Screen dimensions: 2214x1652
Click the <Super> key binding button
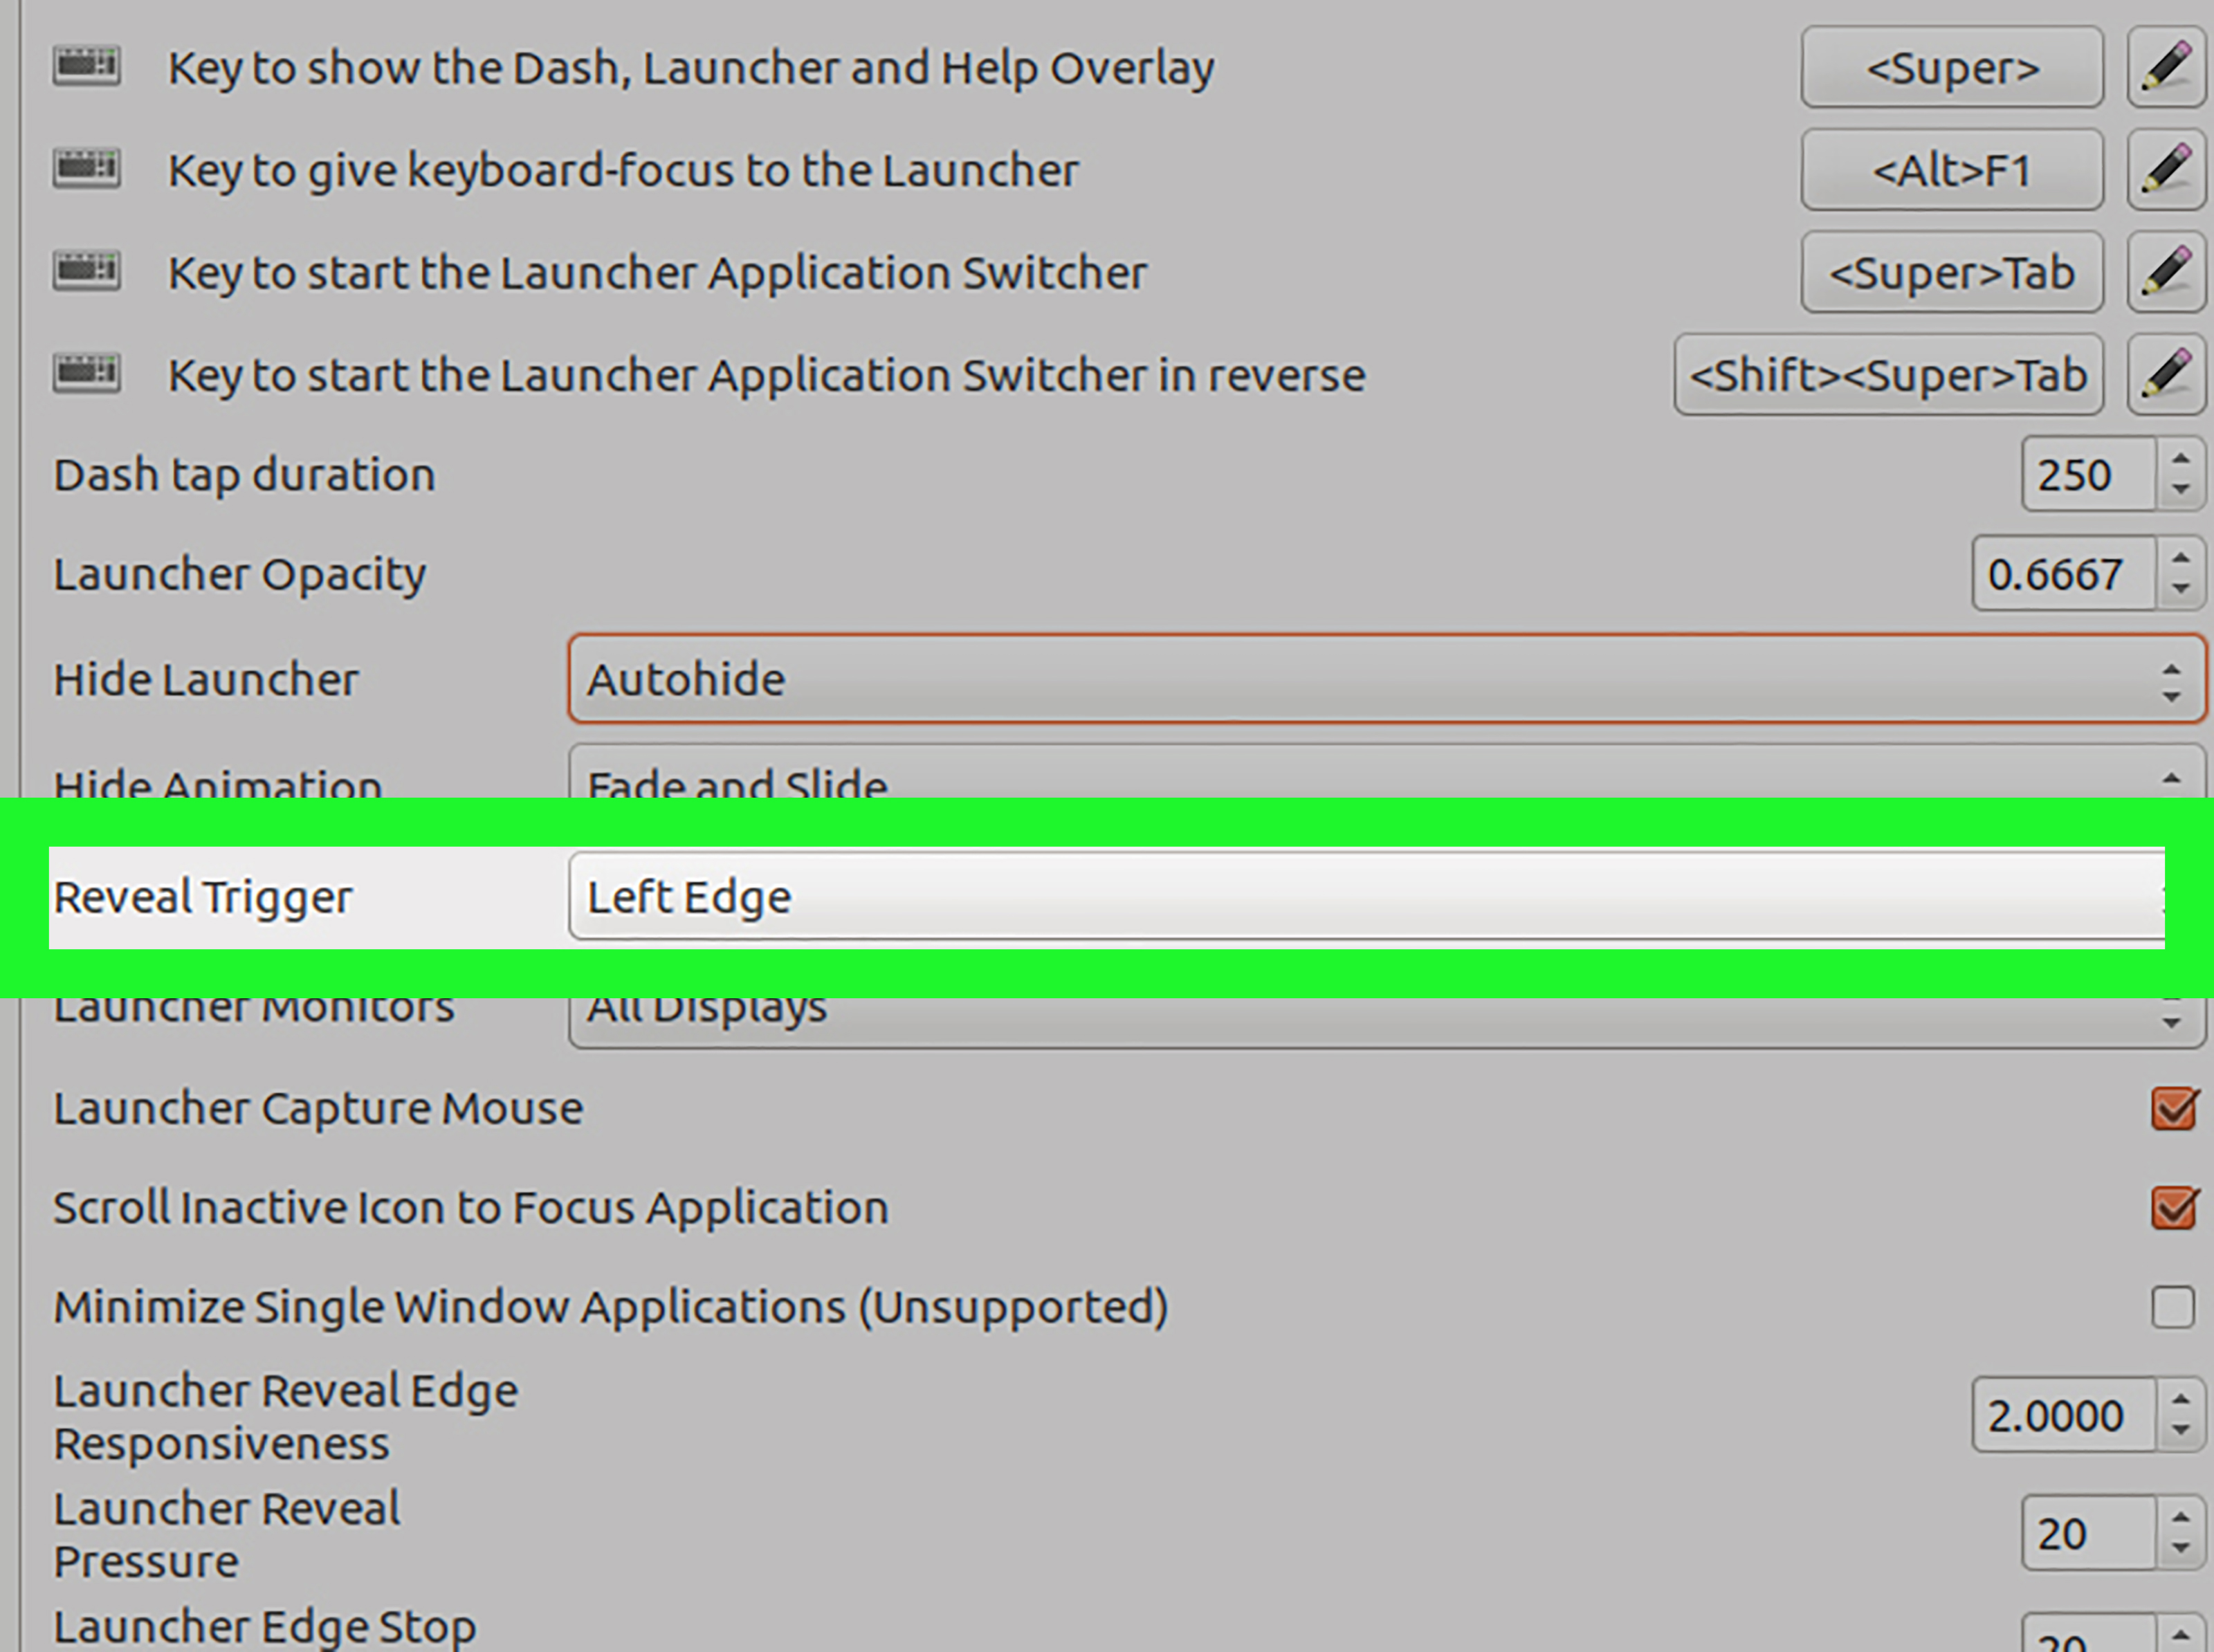1952,68
